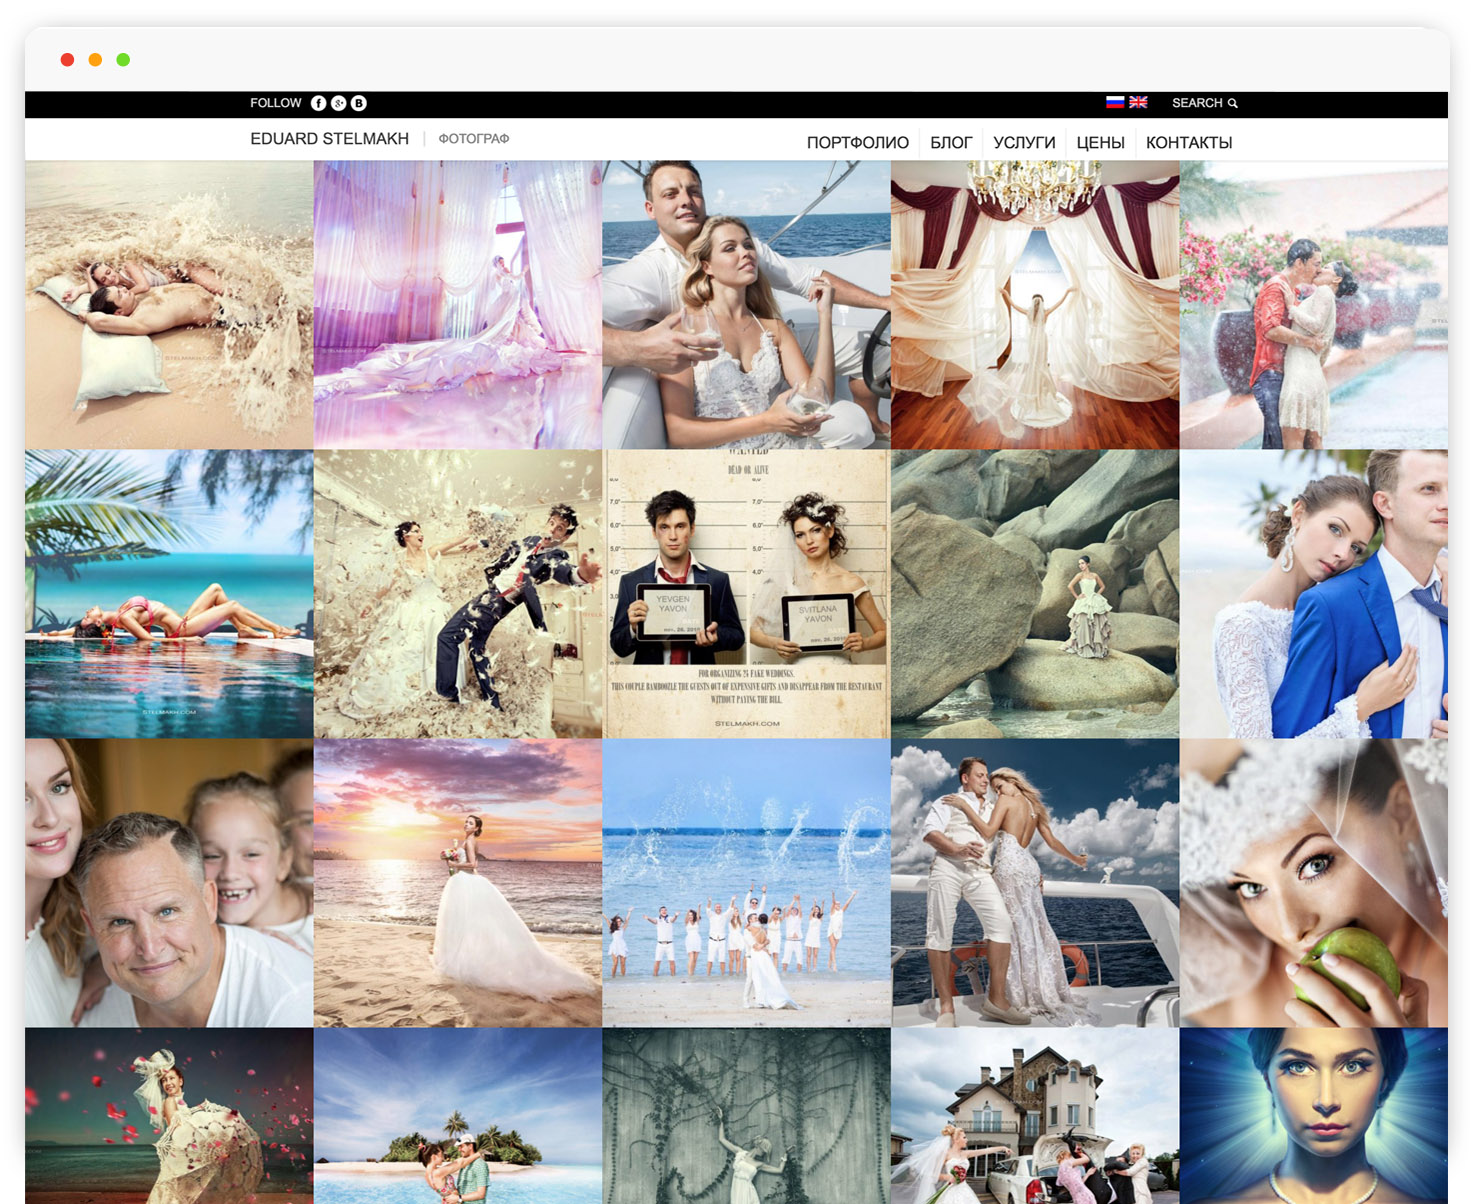The width and height of the screenshot is (1476, 1204).
Task: Open photo of wedding party outside mansion
Action: (x=1035, y=1116)
